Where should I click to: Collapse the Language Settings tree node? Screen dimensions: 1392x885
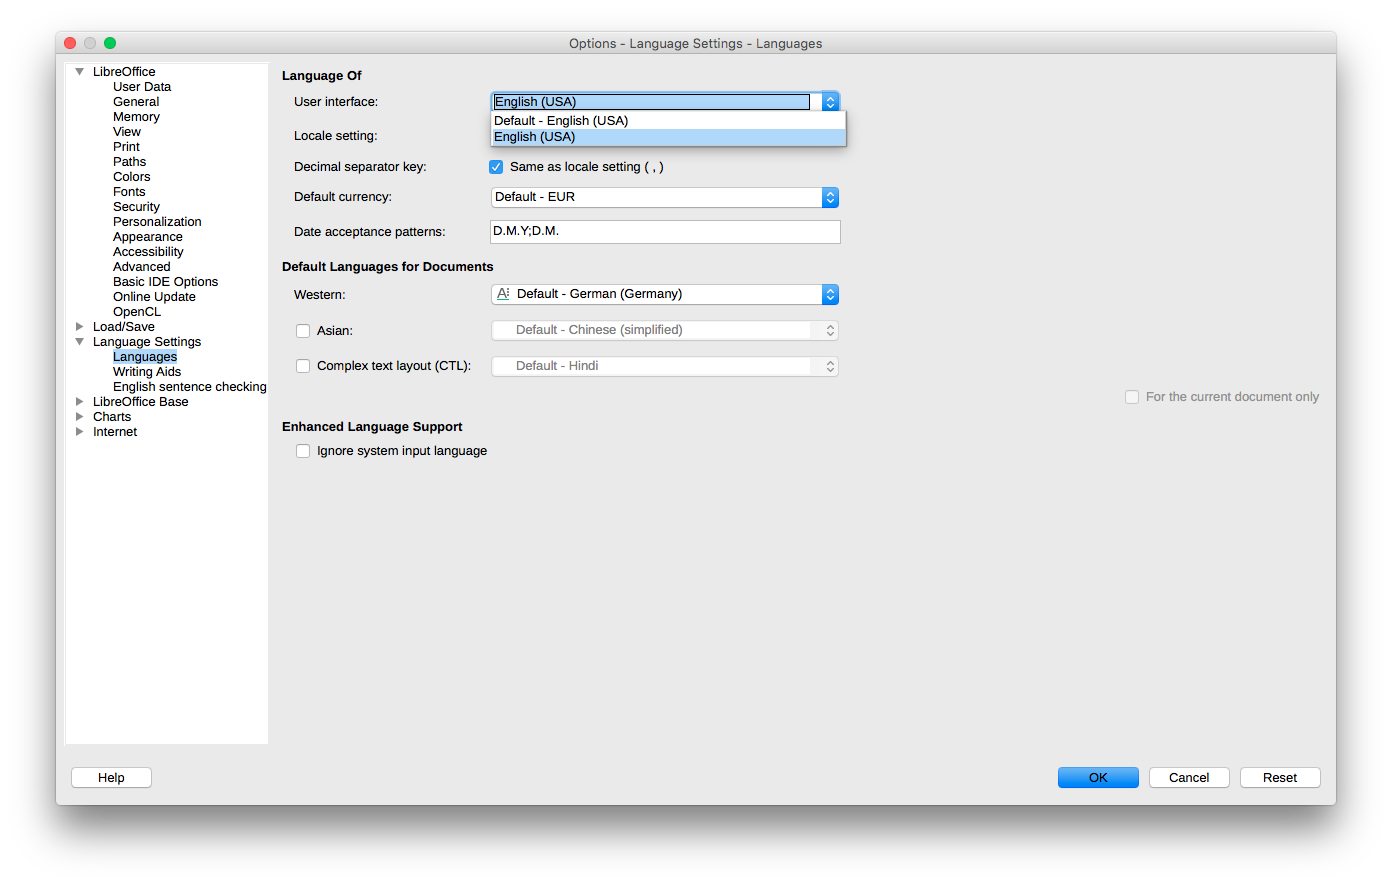coord(80,342)
